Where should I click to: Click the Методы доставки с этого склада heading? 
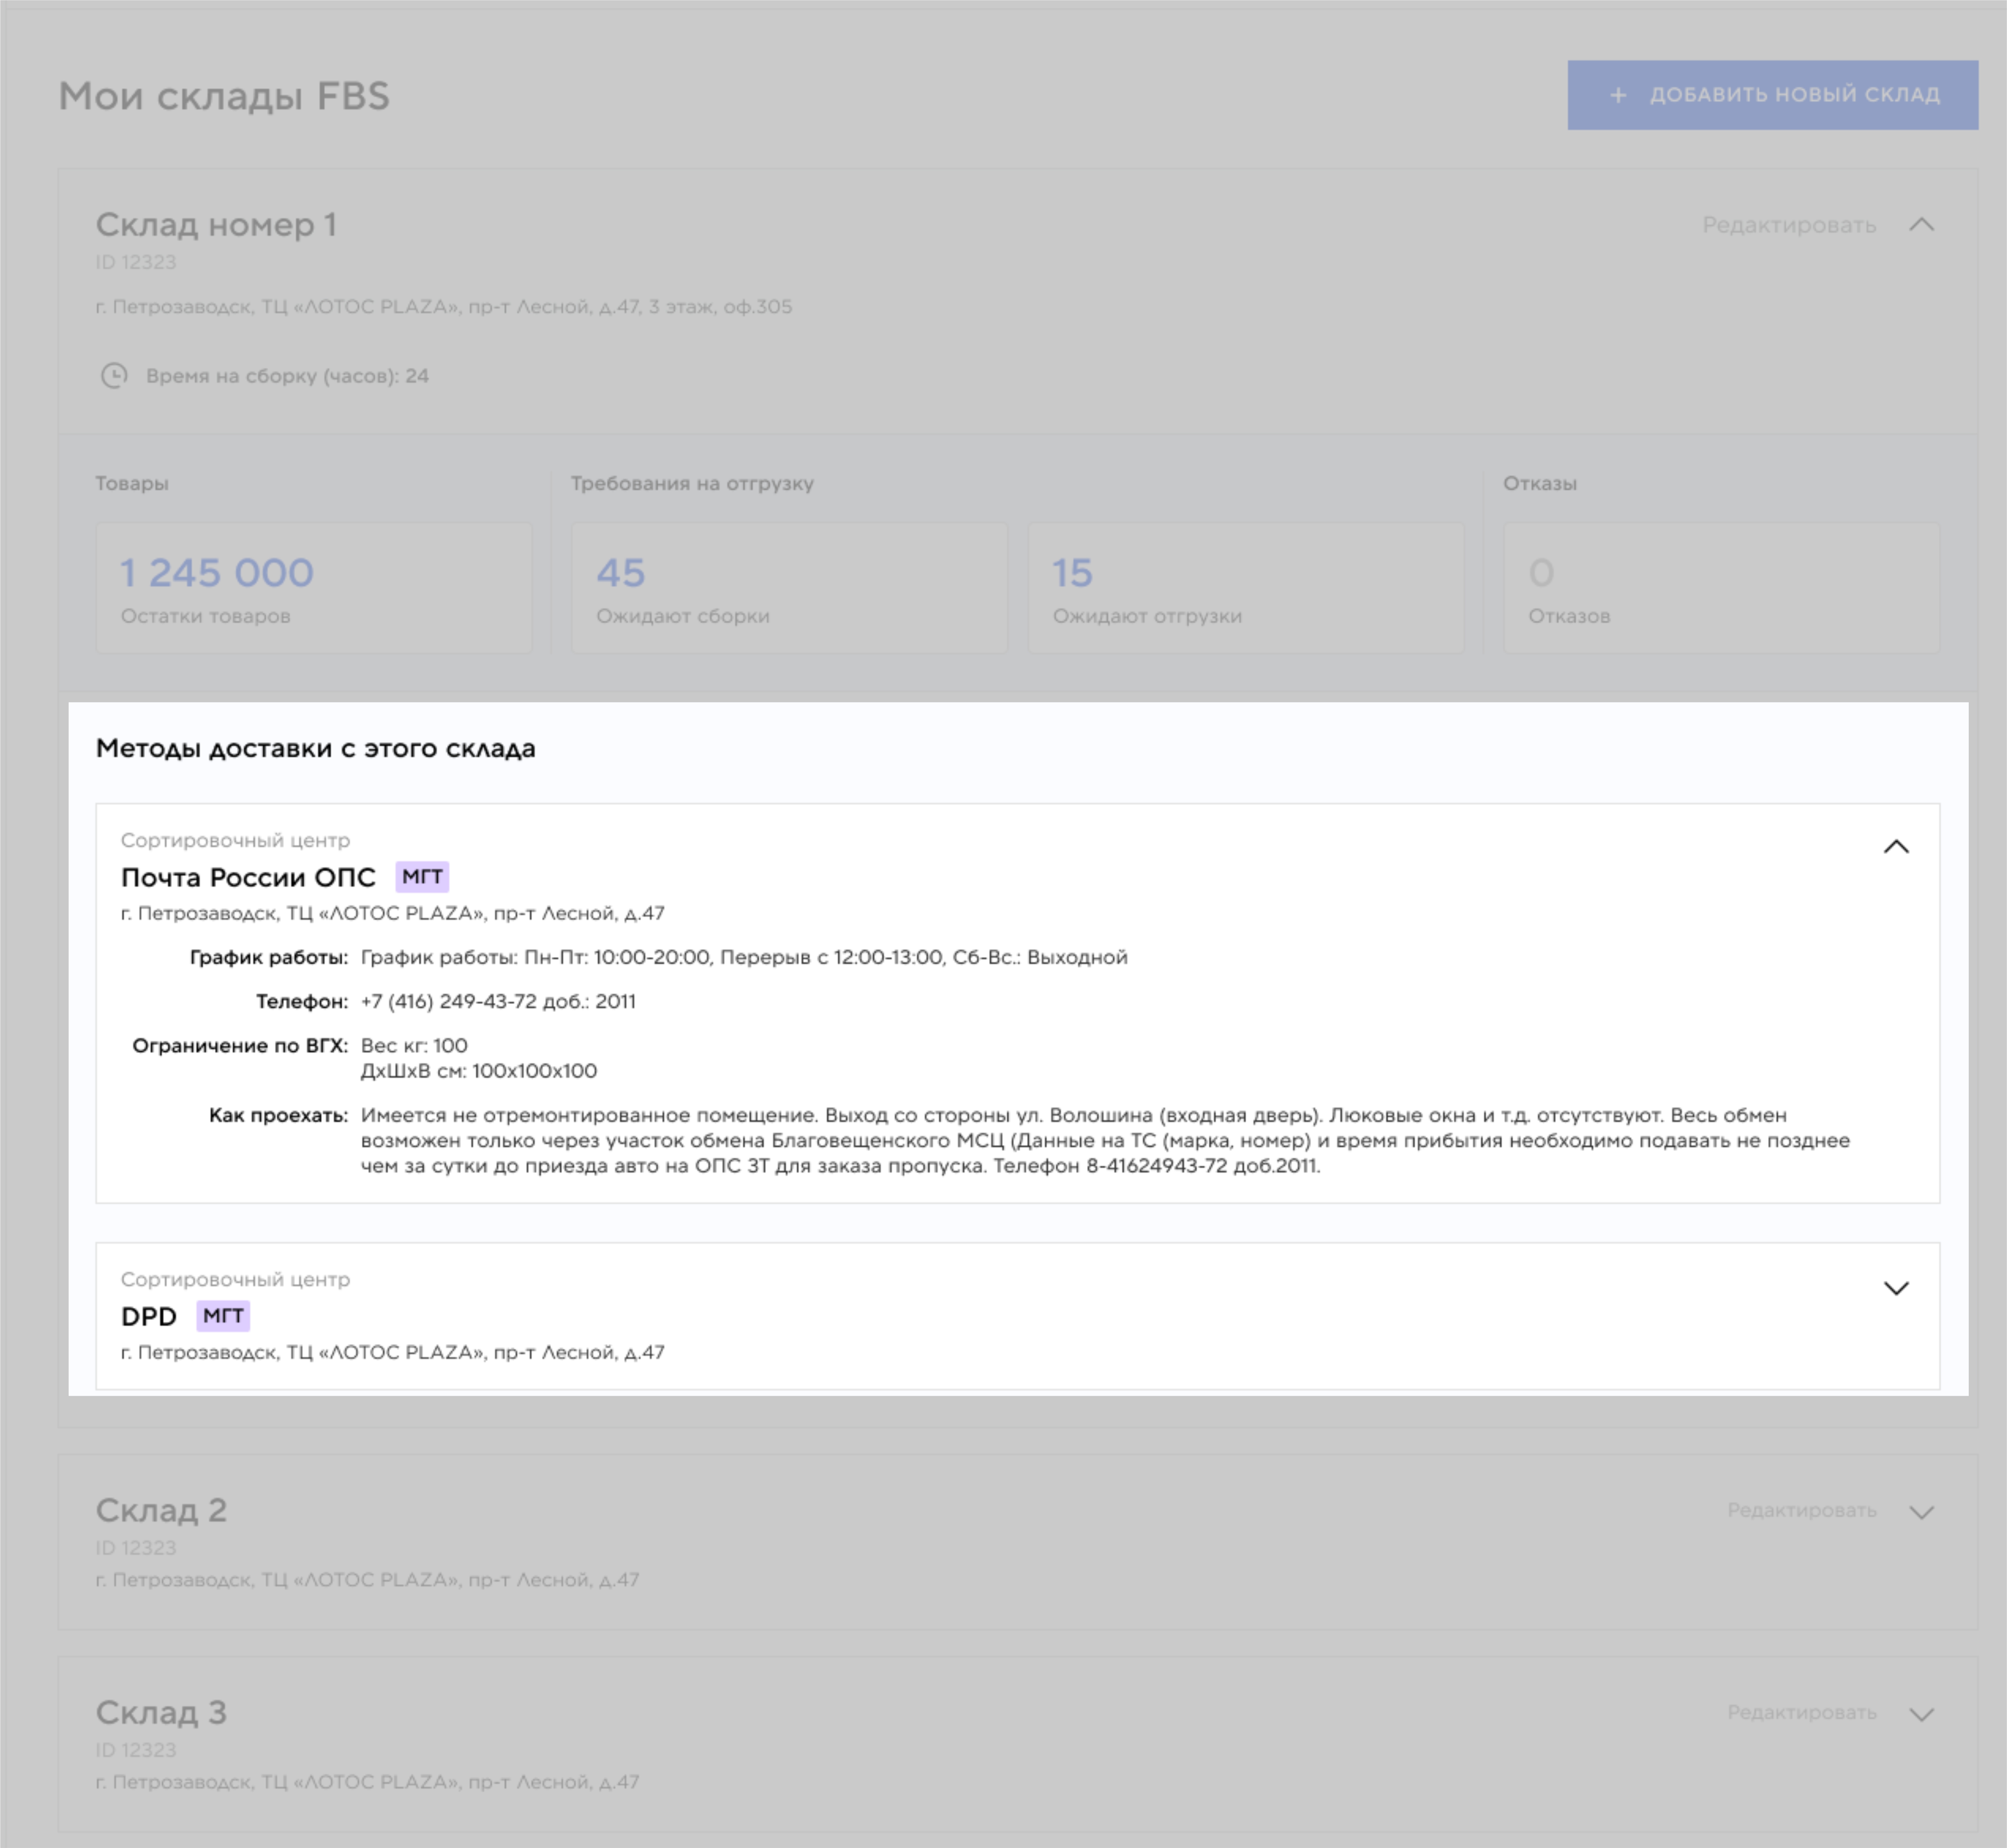click(315, 748)
